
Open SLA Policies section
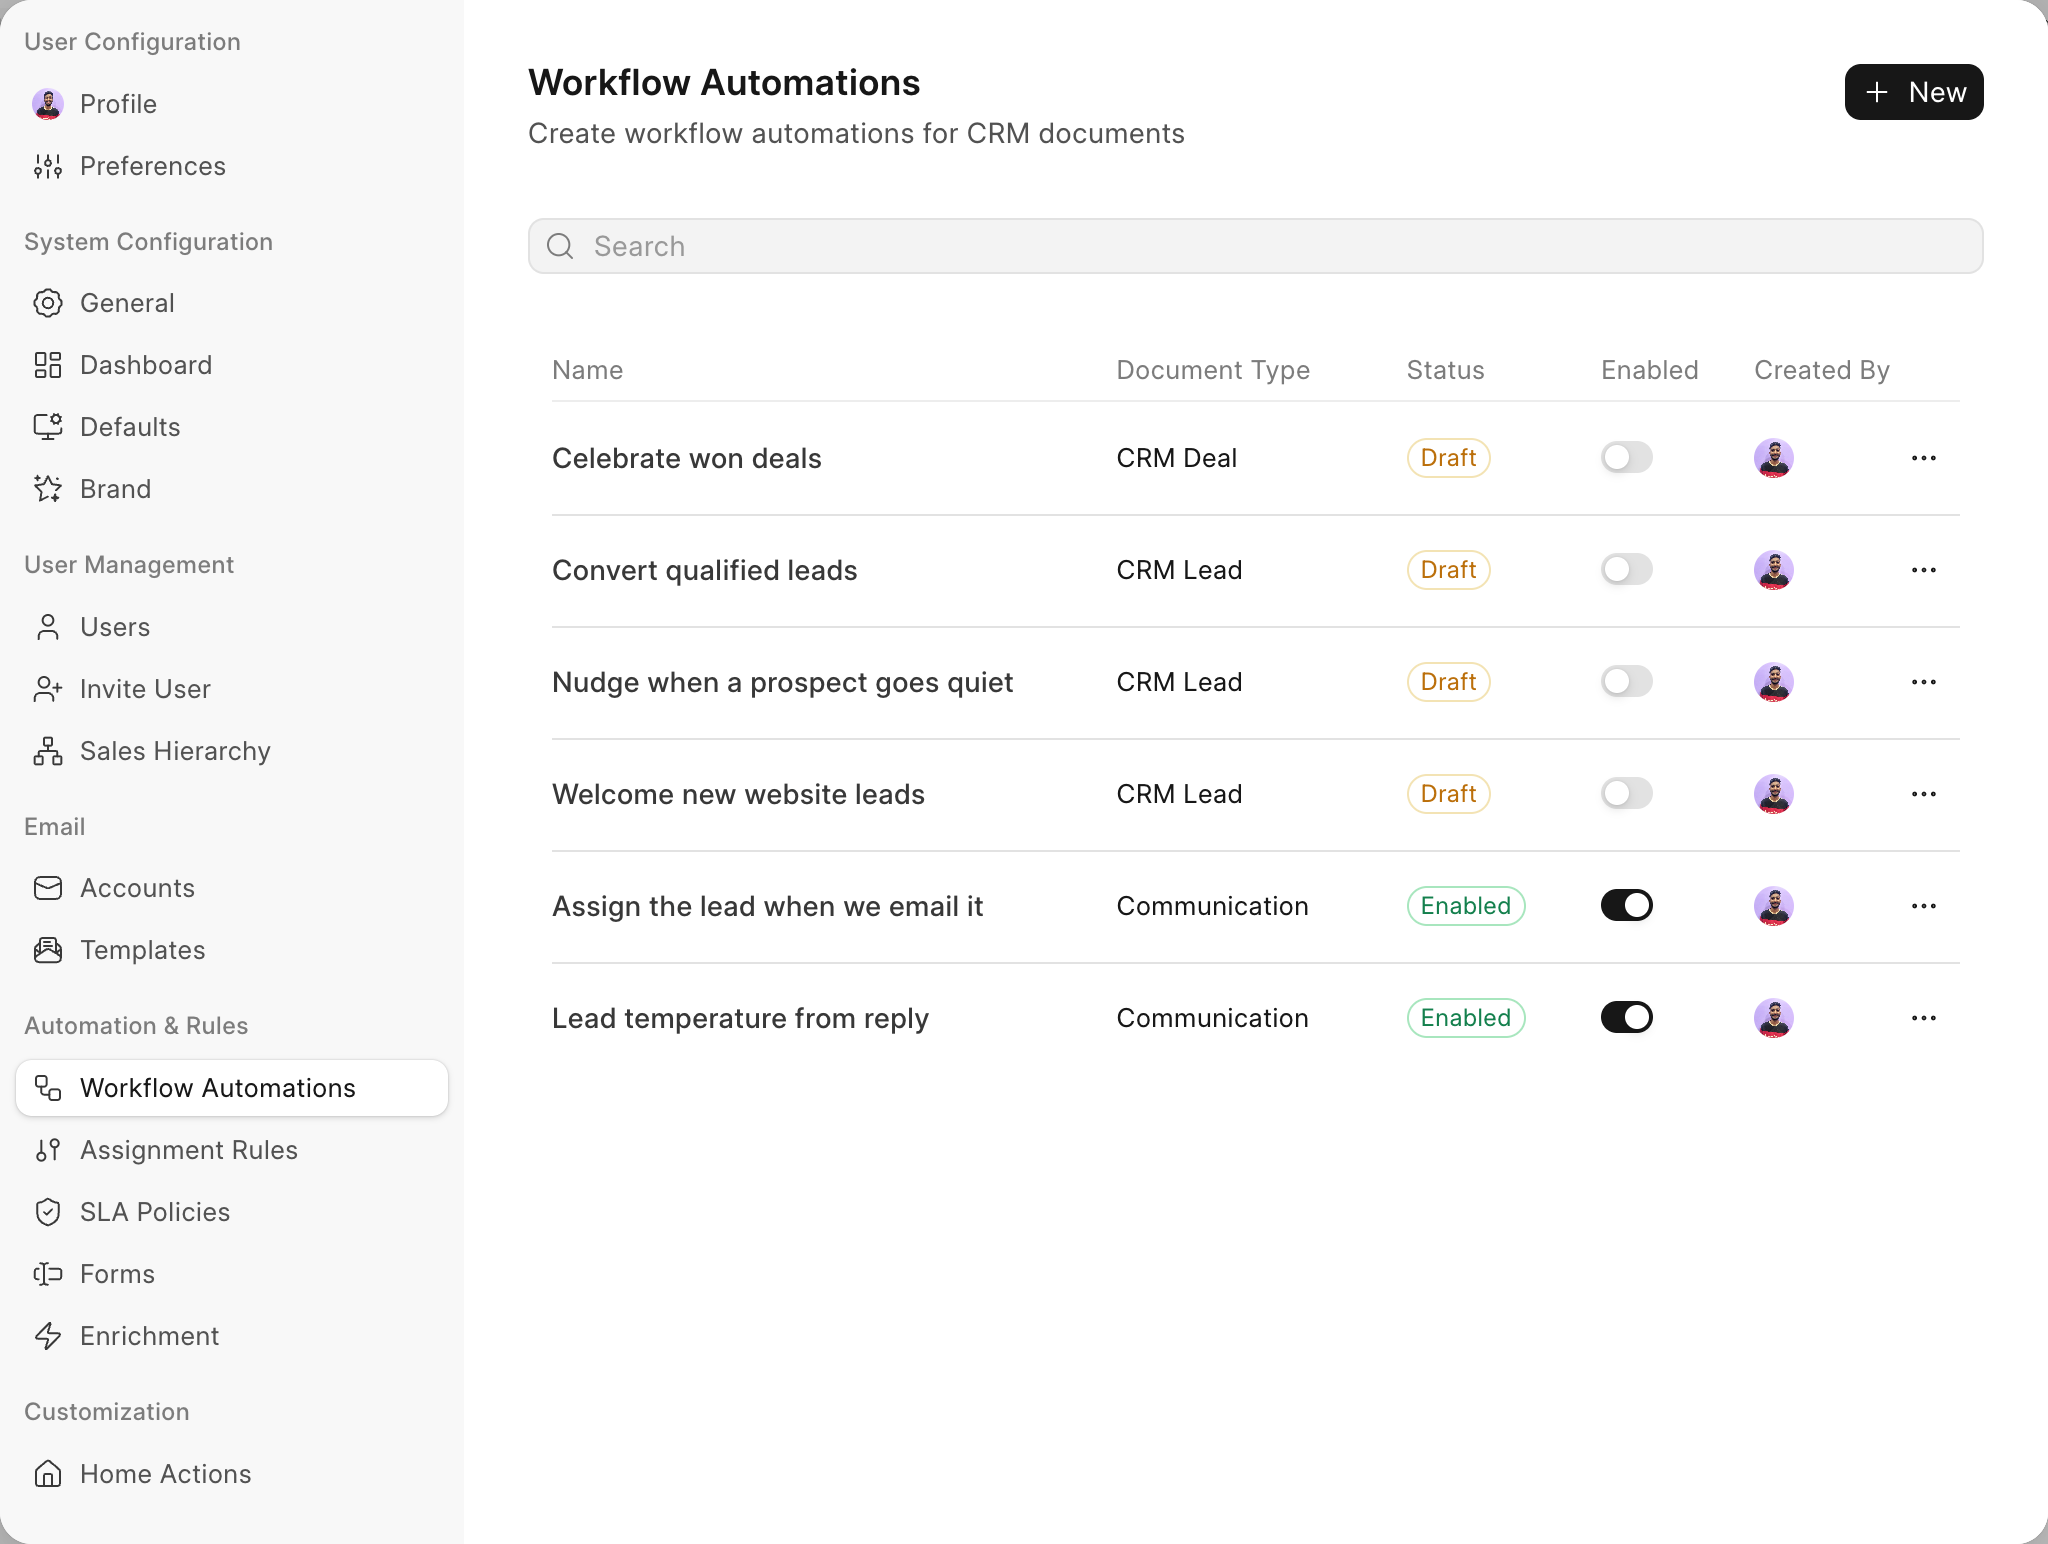pyautogui.click(x=232, y=1212)
